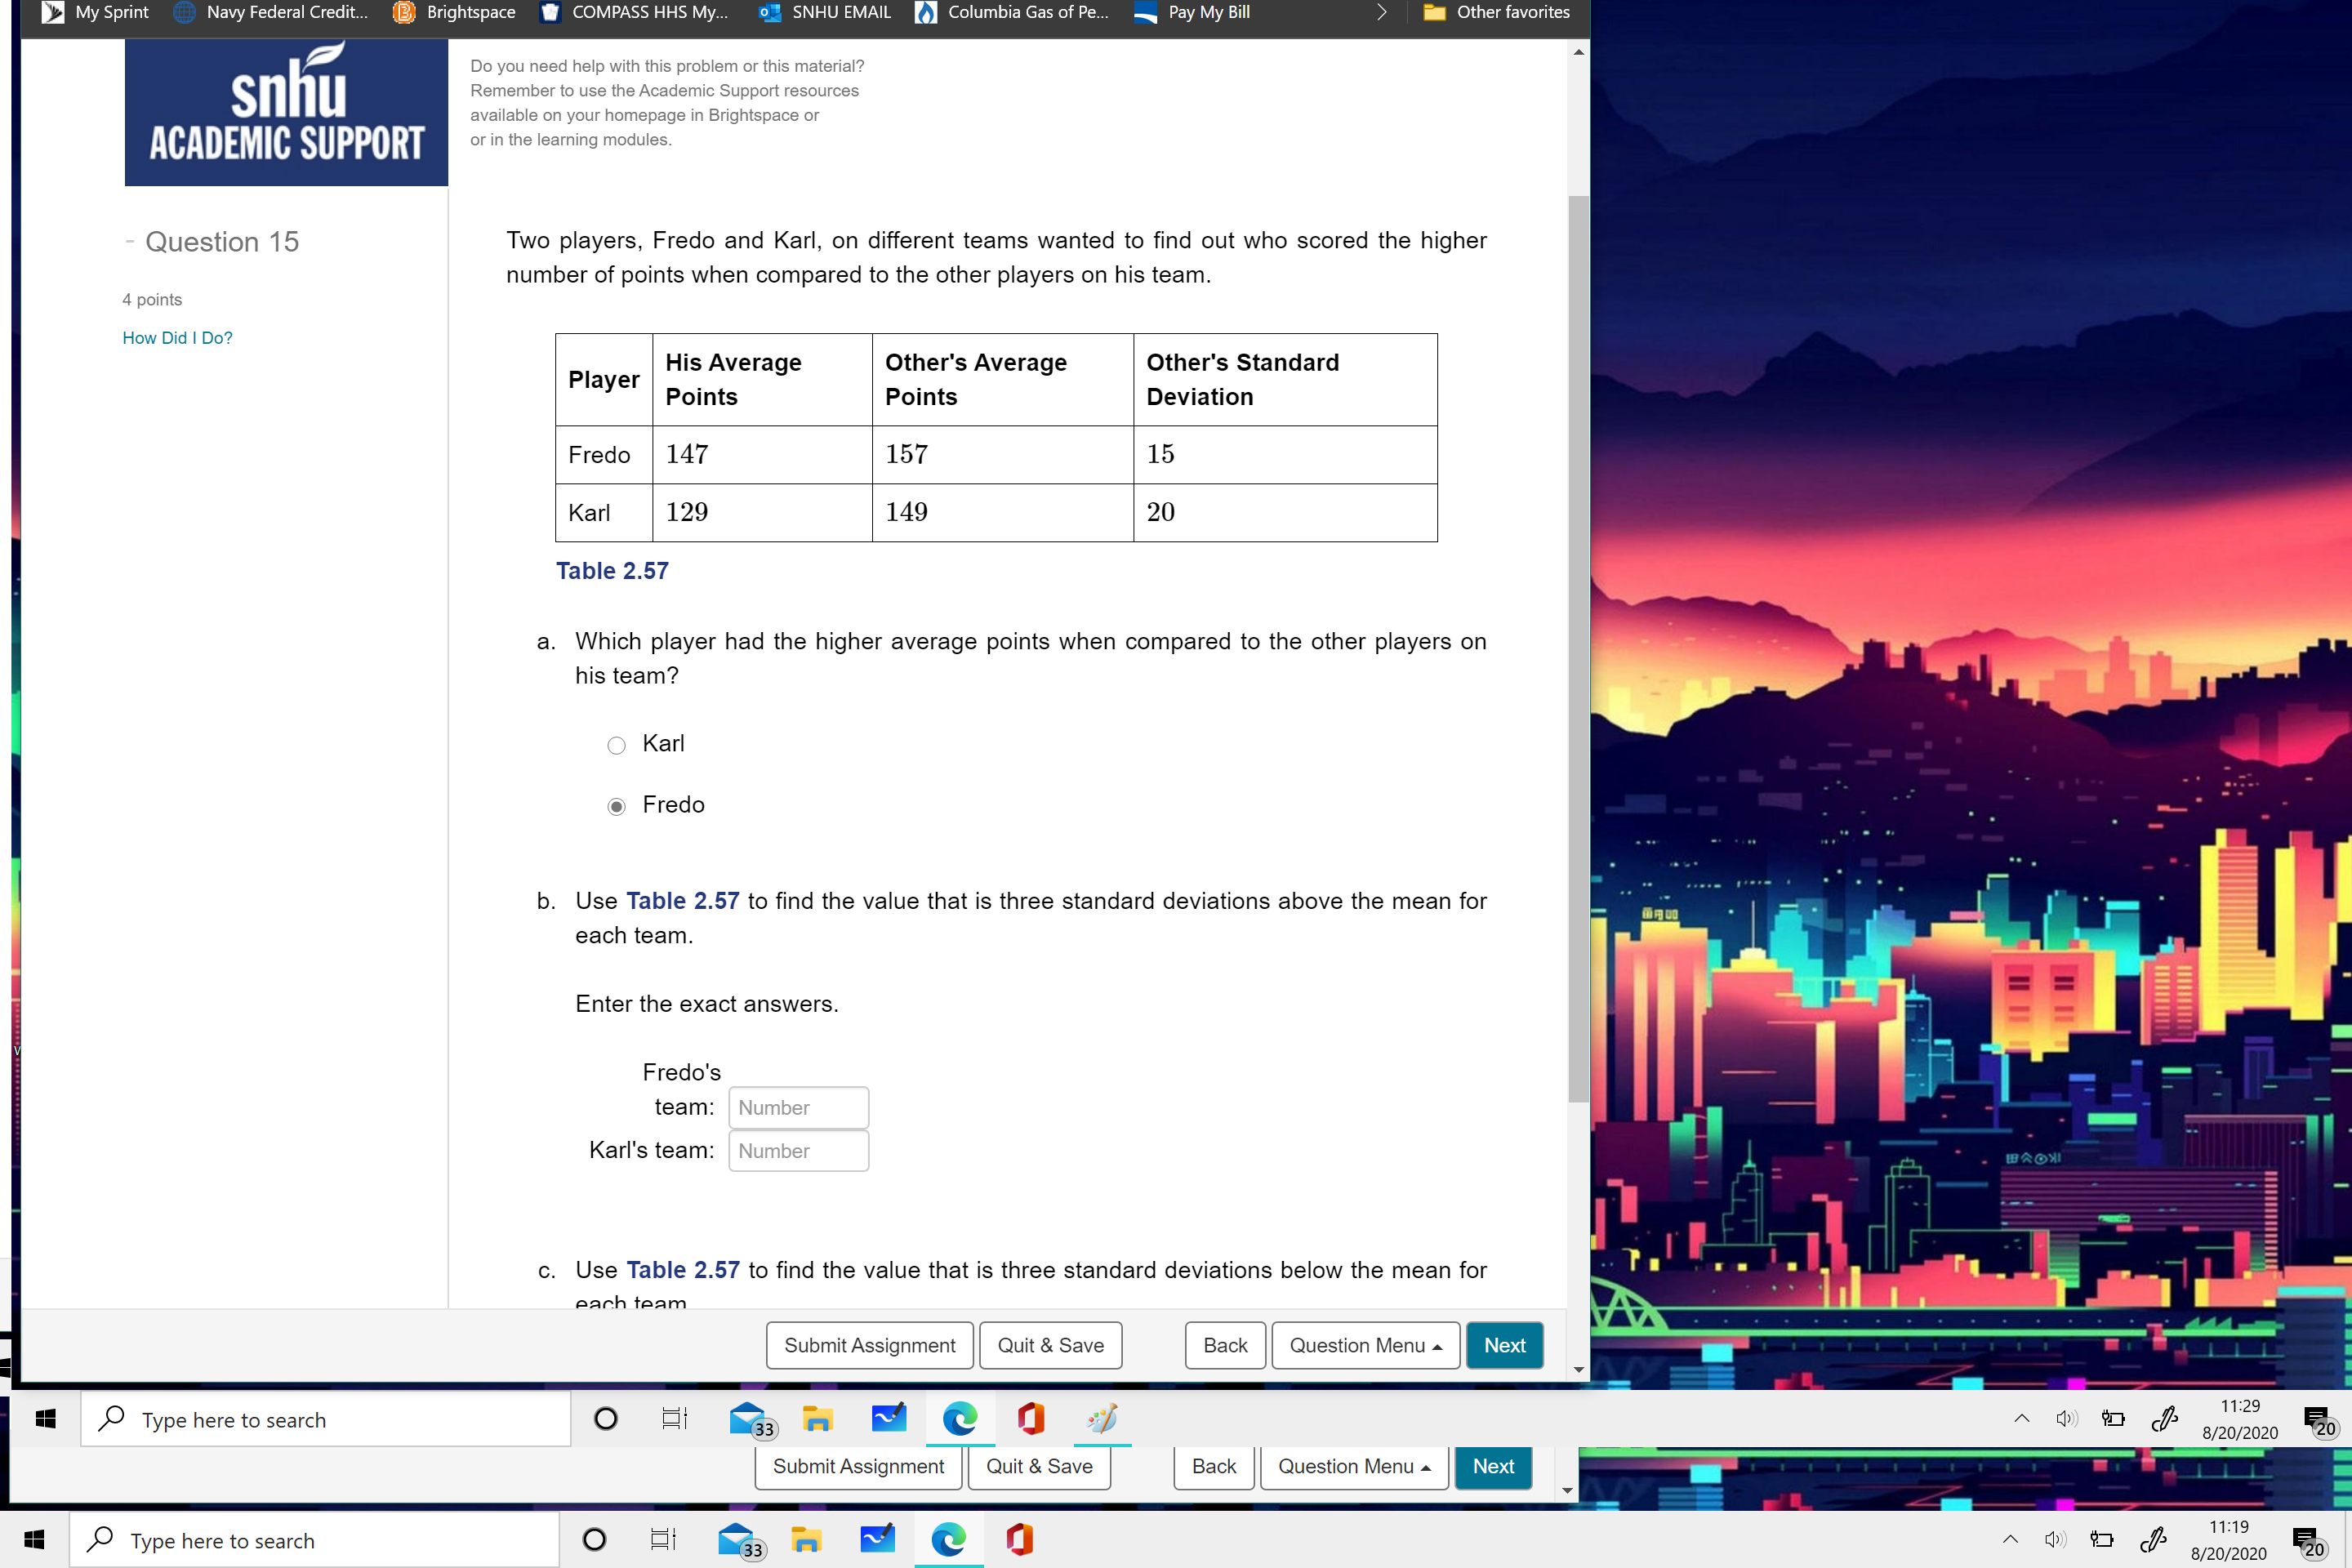Open File Explorer from the taskbar
The image size is (2352, 1568).
(x=818, y=1419)
